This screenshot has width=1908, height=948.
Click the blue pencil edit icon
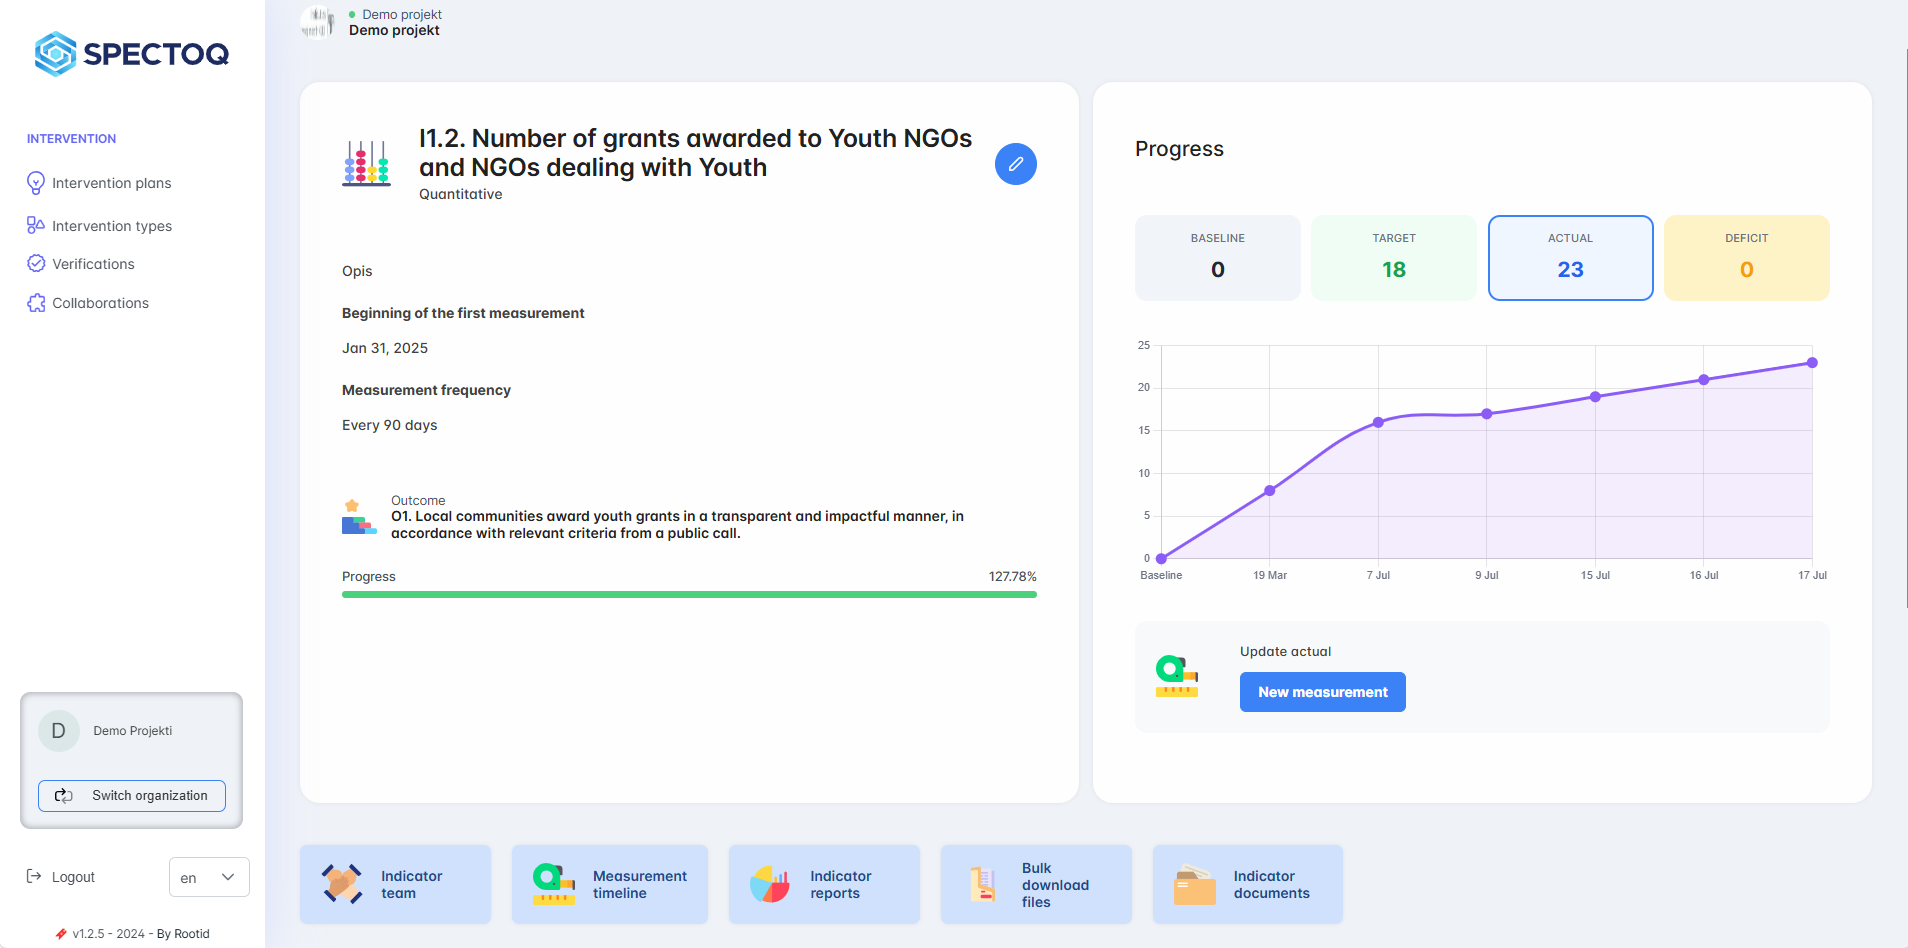(x=1015, y=164)
